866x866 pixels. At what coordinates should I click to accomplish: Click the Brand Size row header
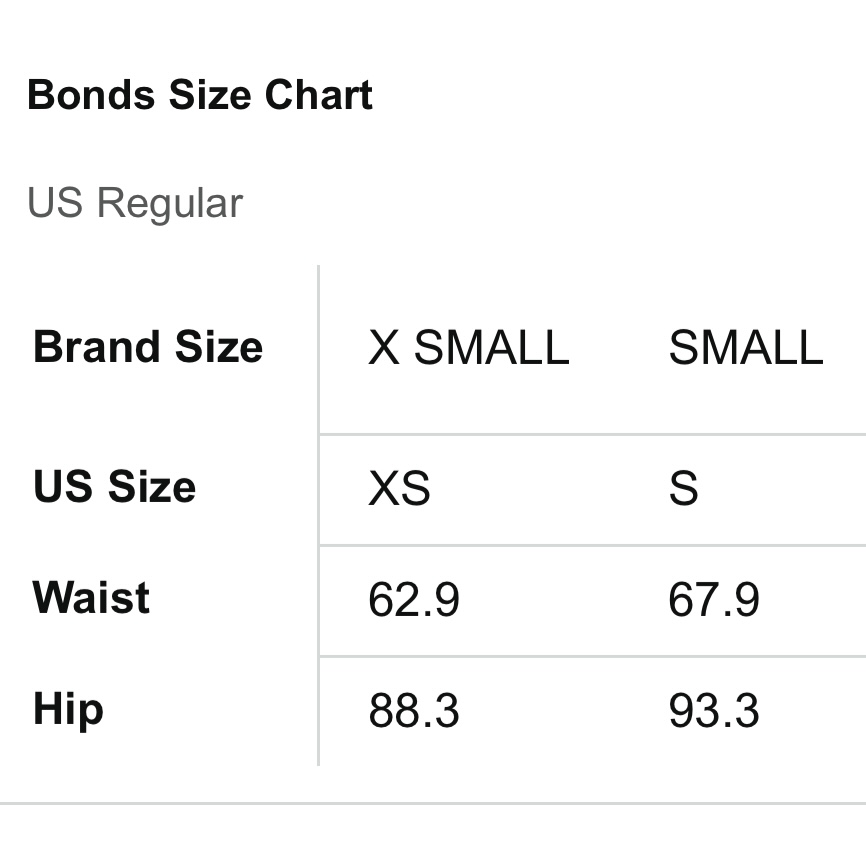[x=148, y=347]
